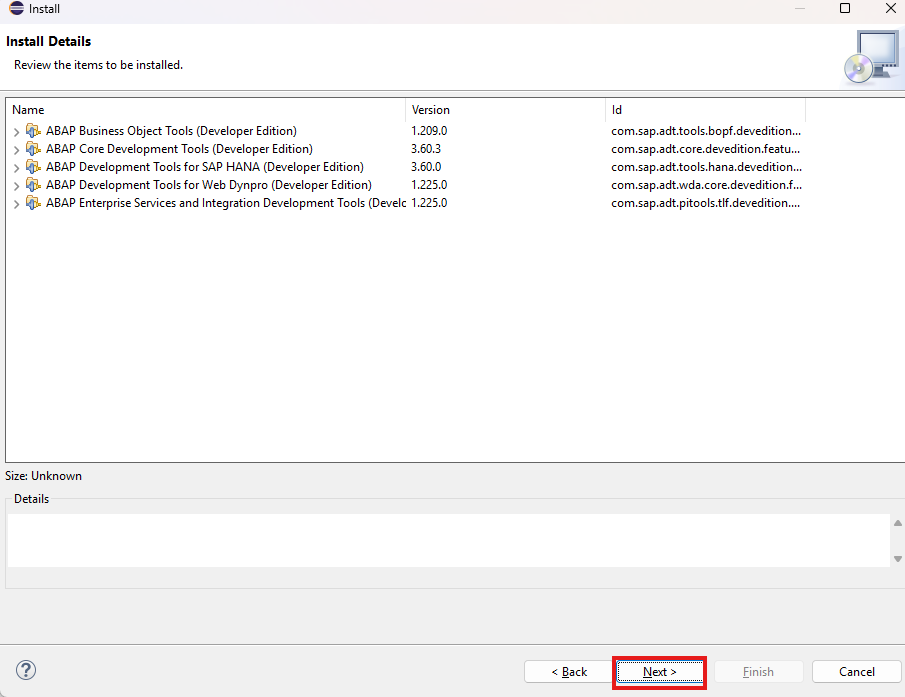The height and width of the screenshot is (697, 905).
Task: Click id com.sap.adt.core.devedition.featu...
Action: (705, 149)
